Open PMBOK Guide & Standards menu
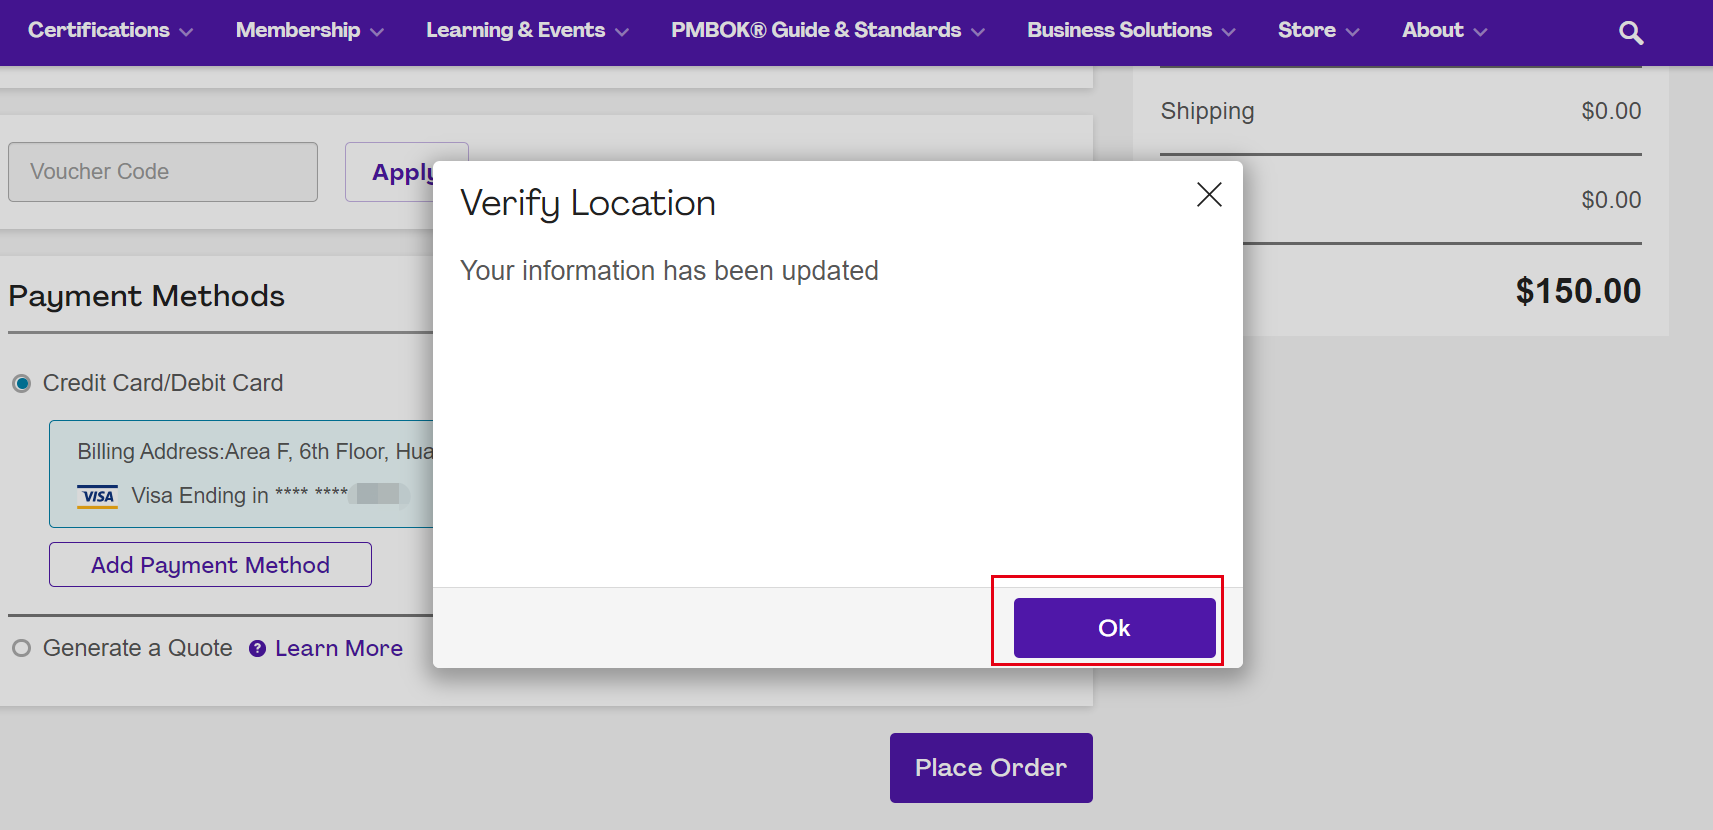Screen dimensions: 1713x830 (x=827, y=31)
